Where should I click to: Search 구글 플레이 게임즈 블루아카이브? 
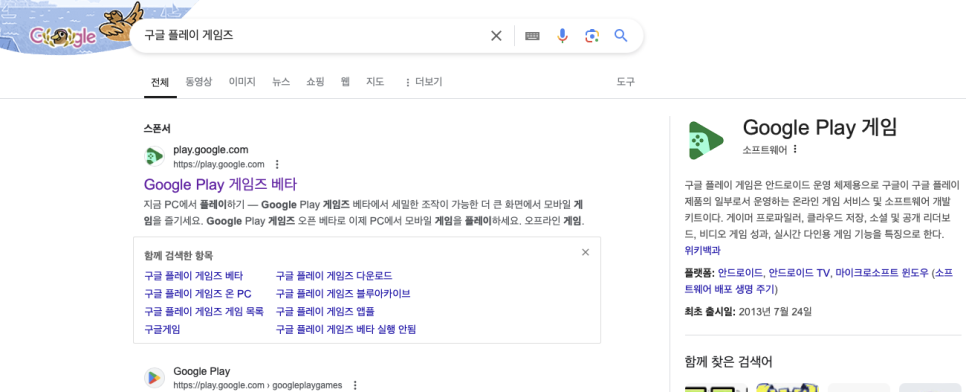click(x=343, y=293)
